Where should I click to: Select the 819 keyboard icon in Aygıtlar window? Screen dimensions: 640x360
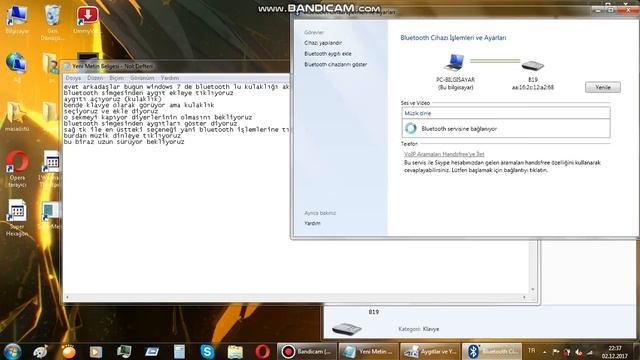(x=347, y=328)
